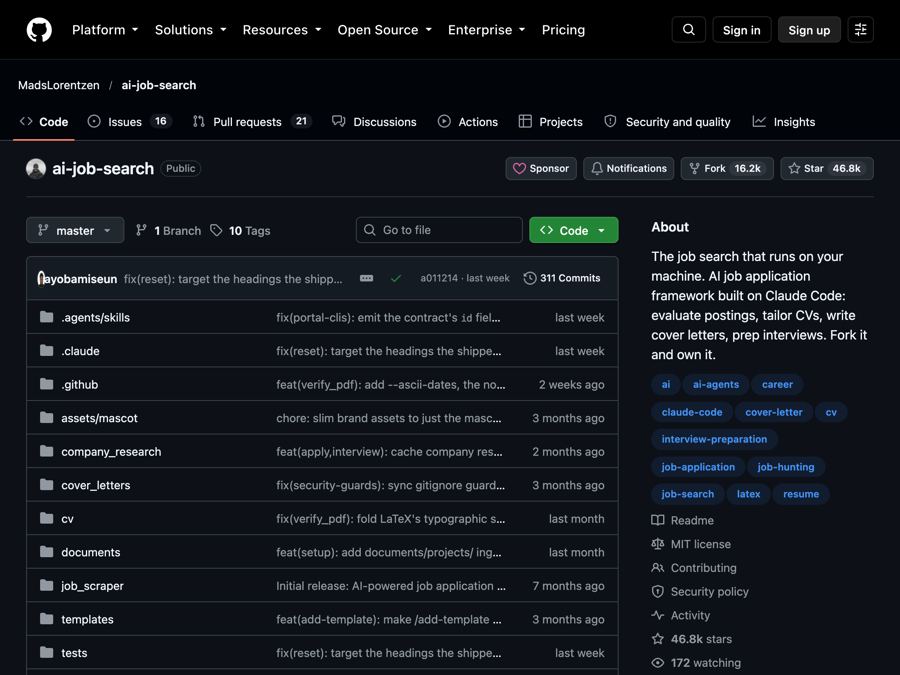Open the job_scraper folder name
This screenshot has width=900, height=675.
pyautogui.click(x=92, y=585)
